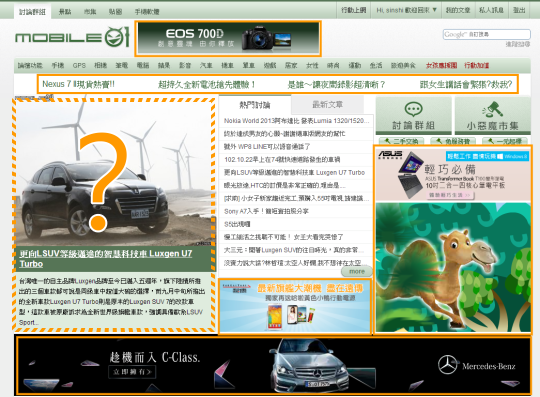Open the 大三元 Luxgen SUV thread

point(294,250)
